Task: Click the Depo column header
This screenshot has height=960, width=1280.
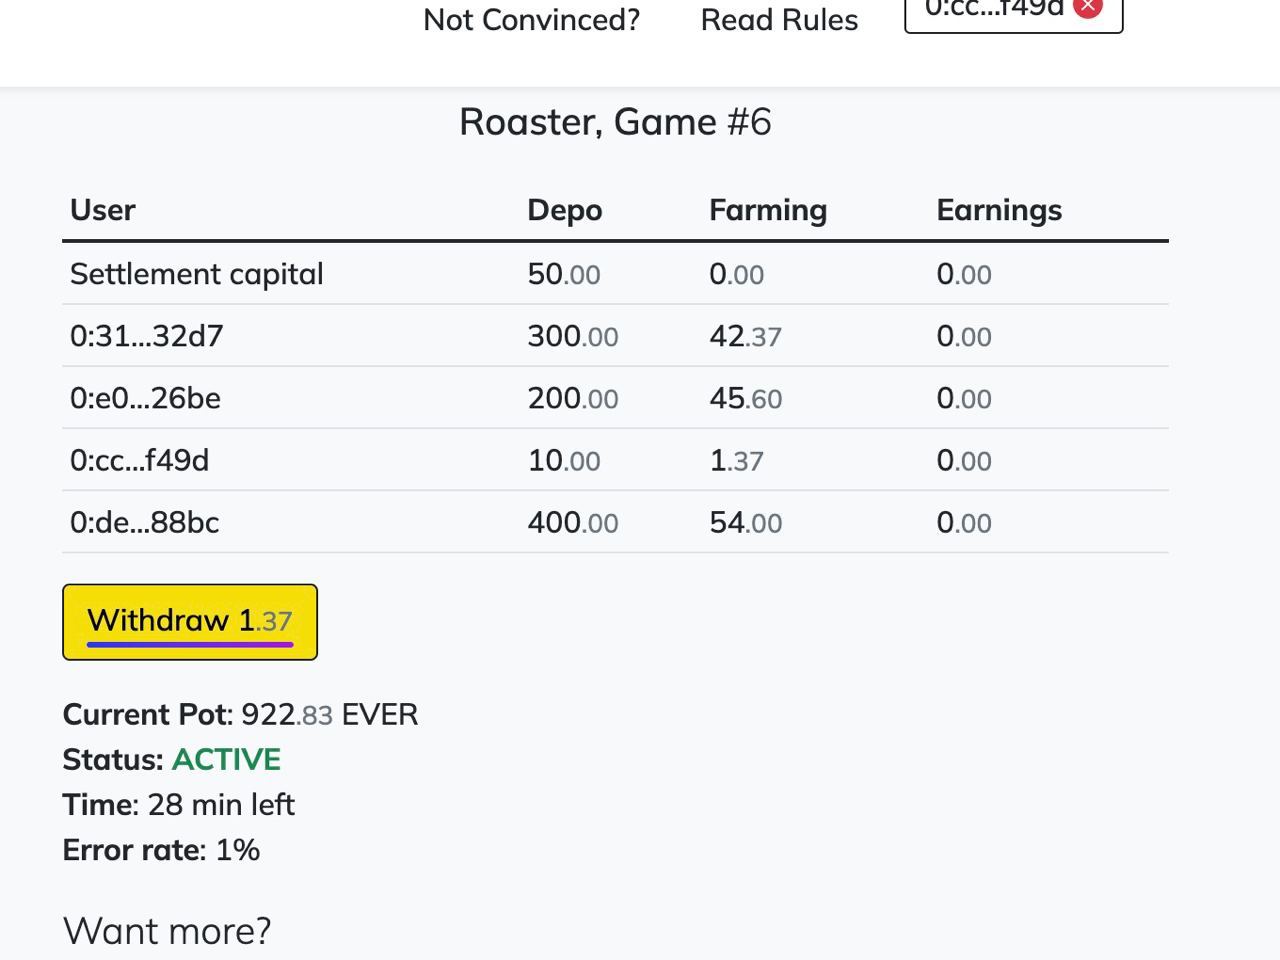Action: point(564,210)
